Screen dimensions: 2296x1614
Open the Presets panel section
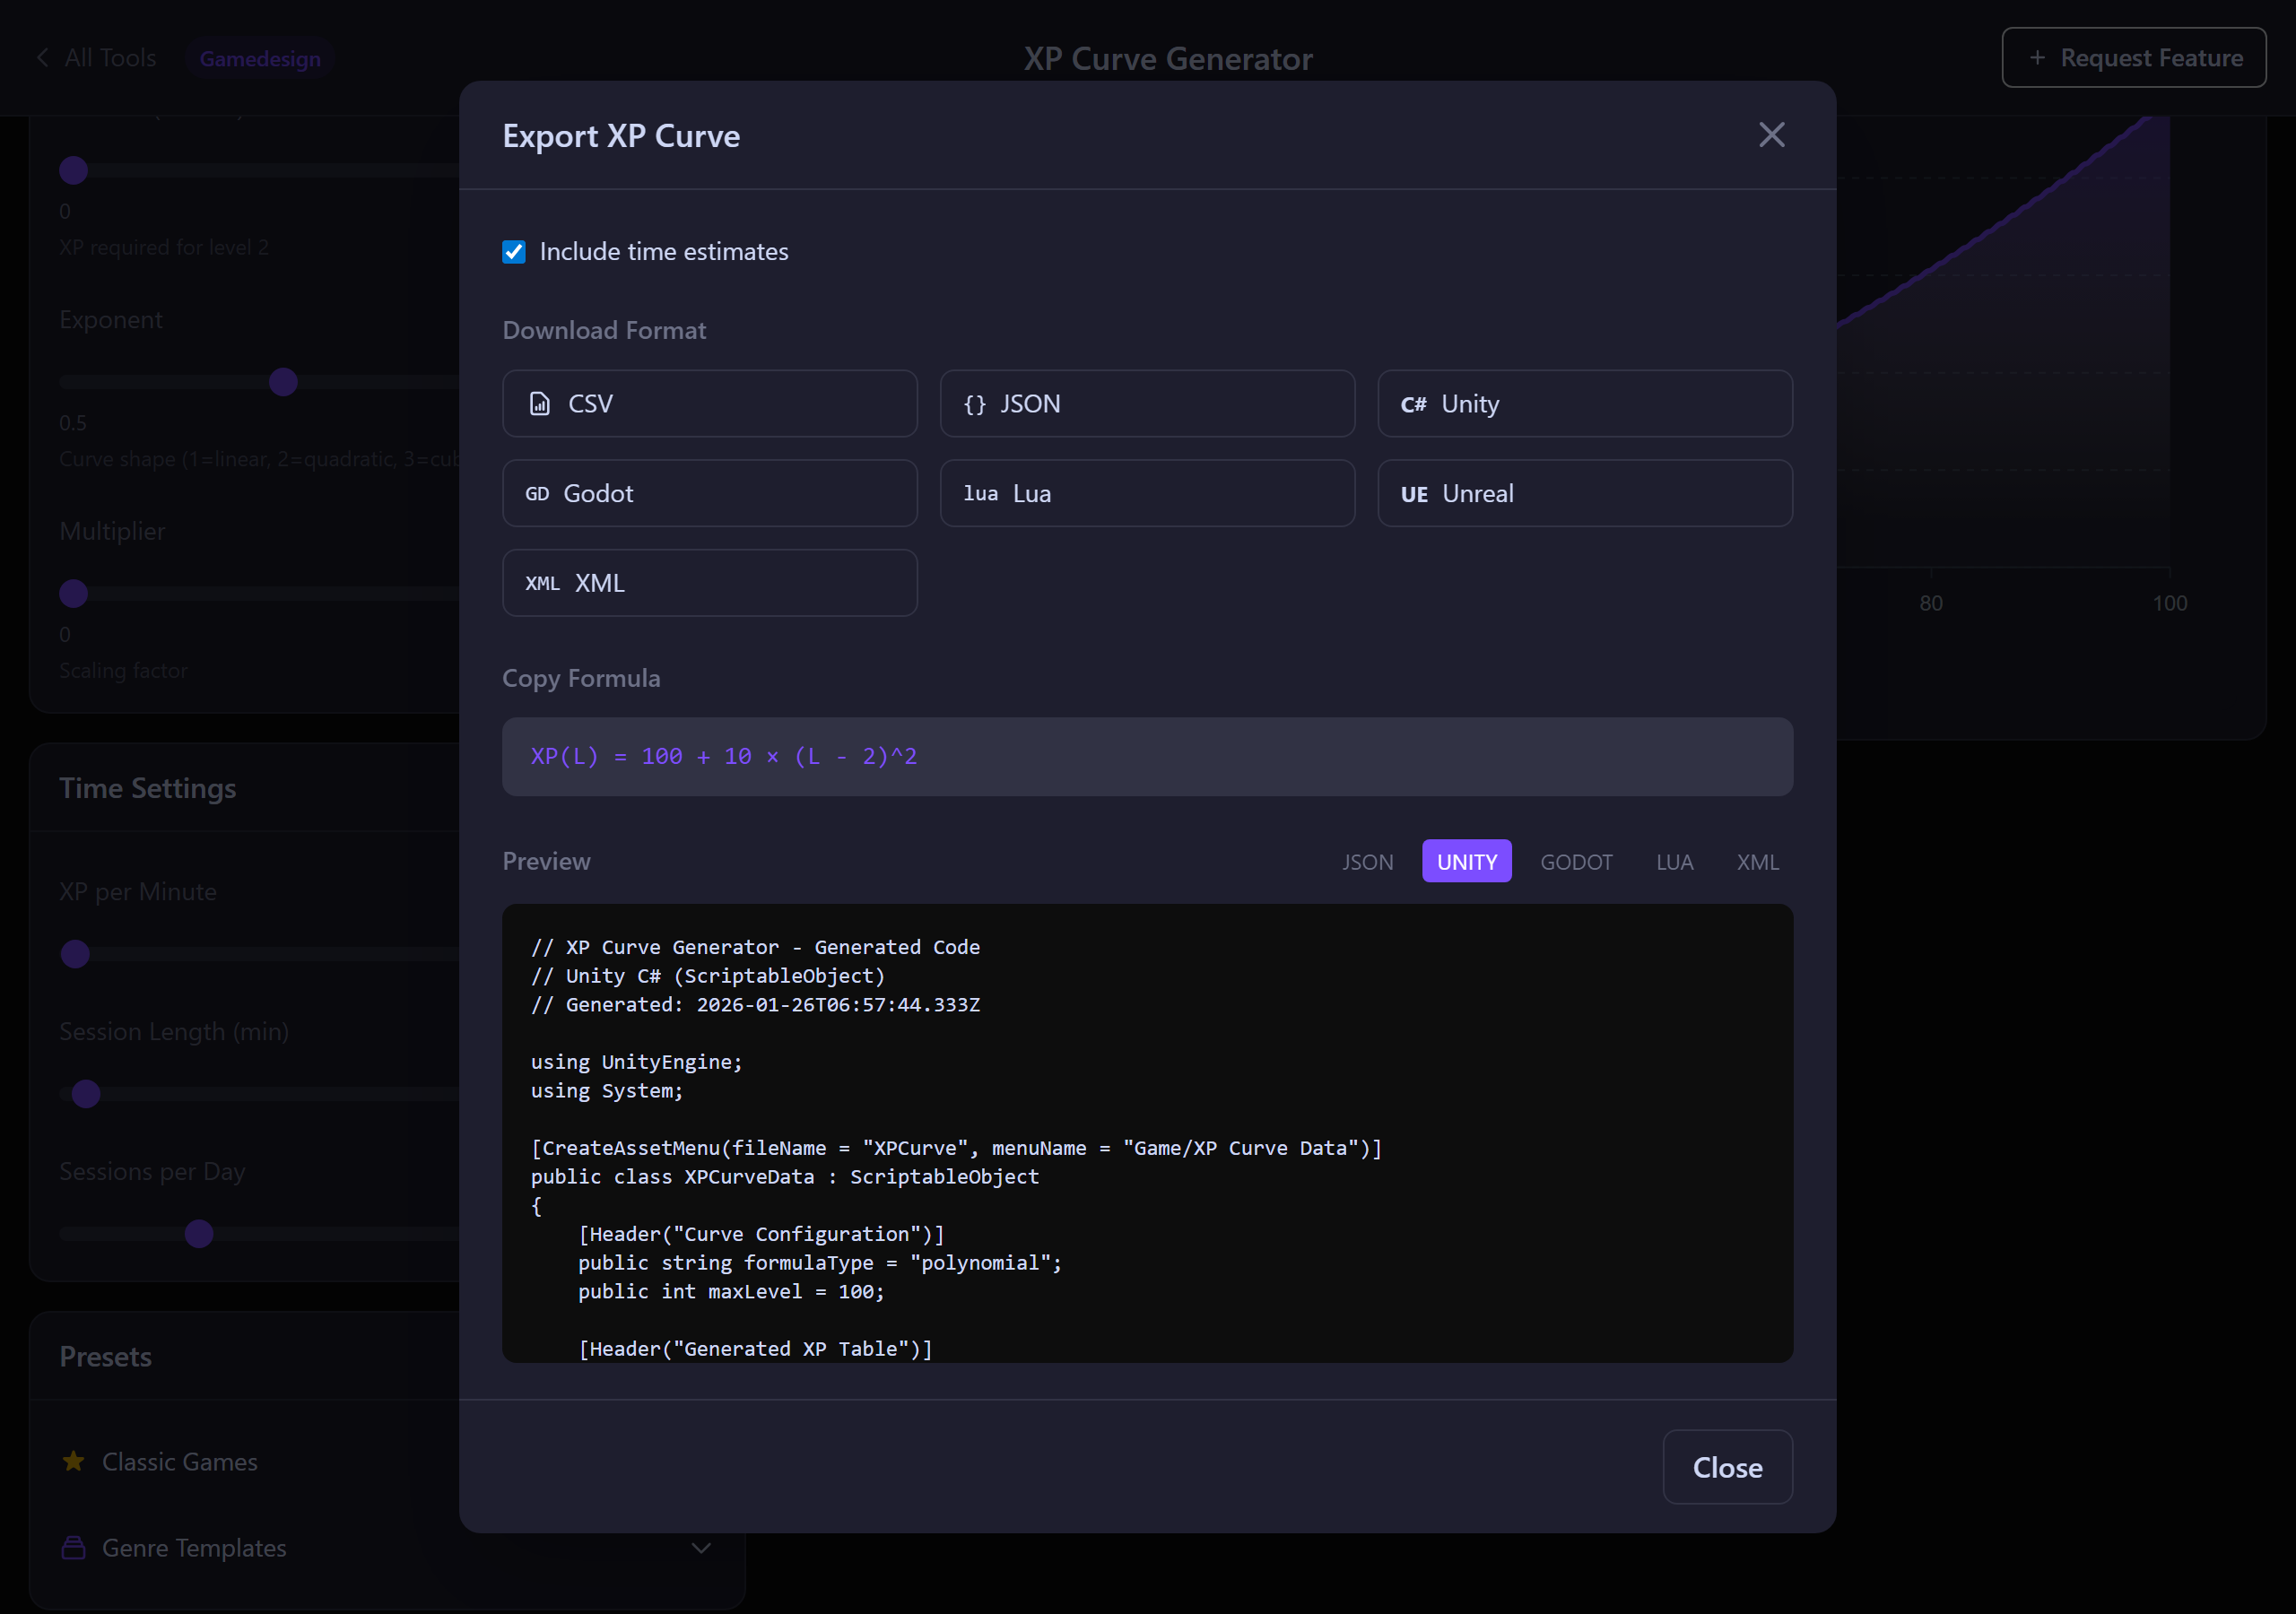click(x=106, y=1356)
